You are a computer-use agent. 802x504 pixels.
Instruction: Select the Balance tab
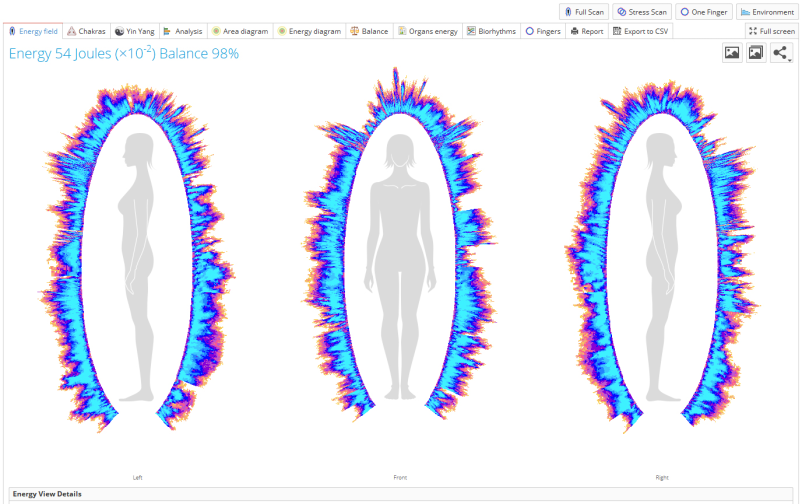369,31
